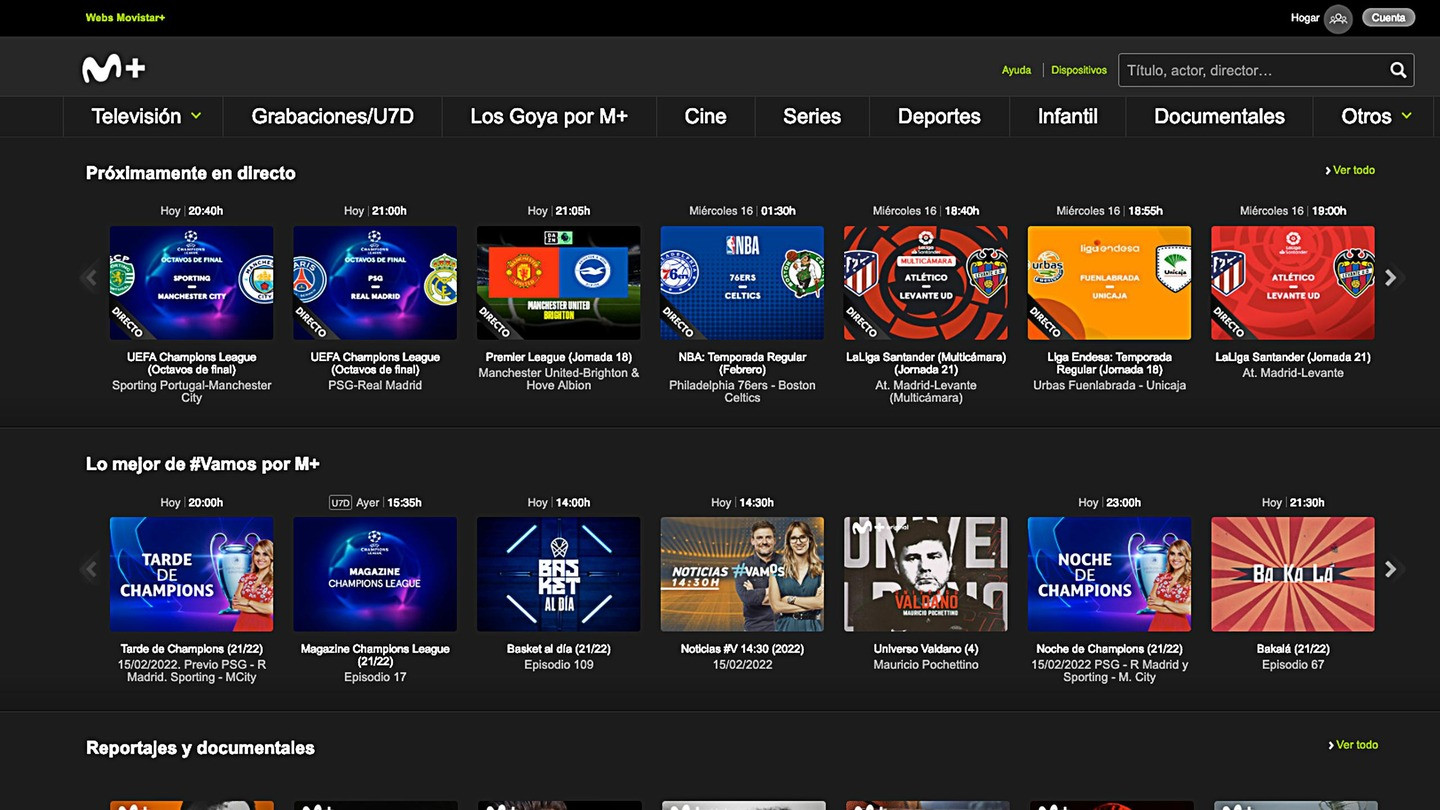This screenshot has width=1440, height=810.
Task: Click 'Ver todo' for Reportajes y documentales
Action: pyautogui.click(x=1353, y=745)
